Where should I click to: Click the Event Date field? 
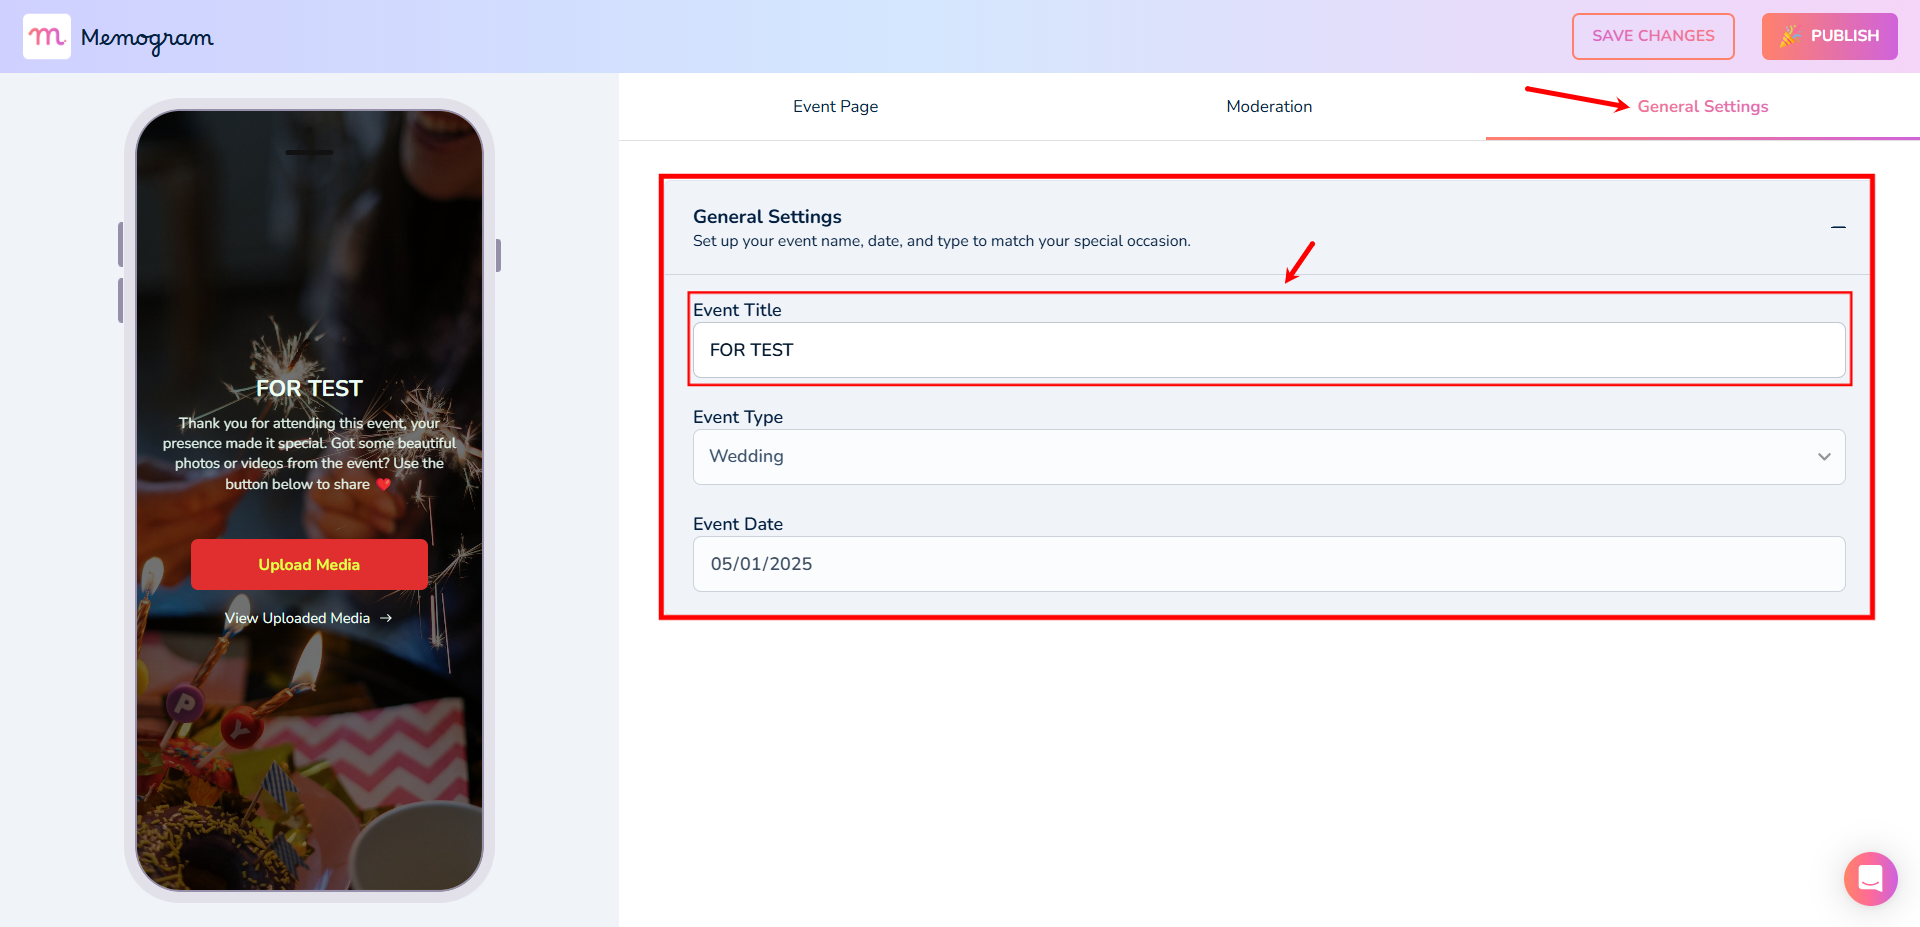point(1269,564)
